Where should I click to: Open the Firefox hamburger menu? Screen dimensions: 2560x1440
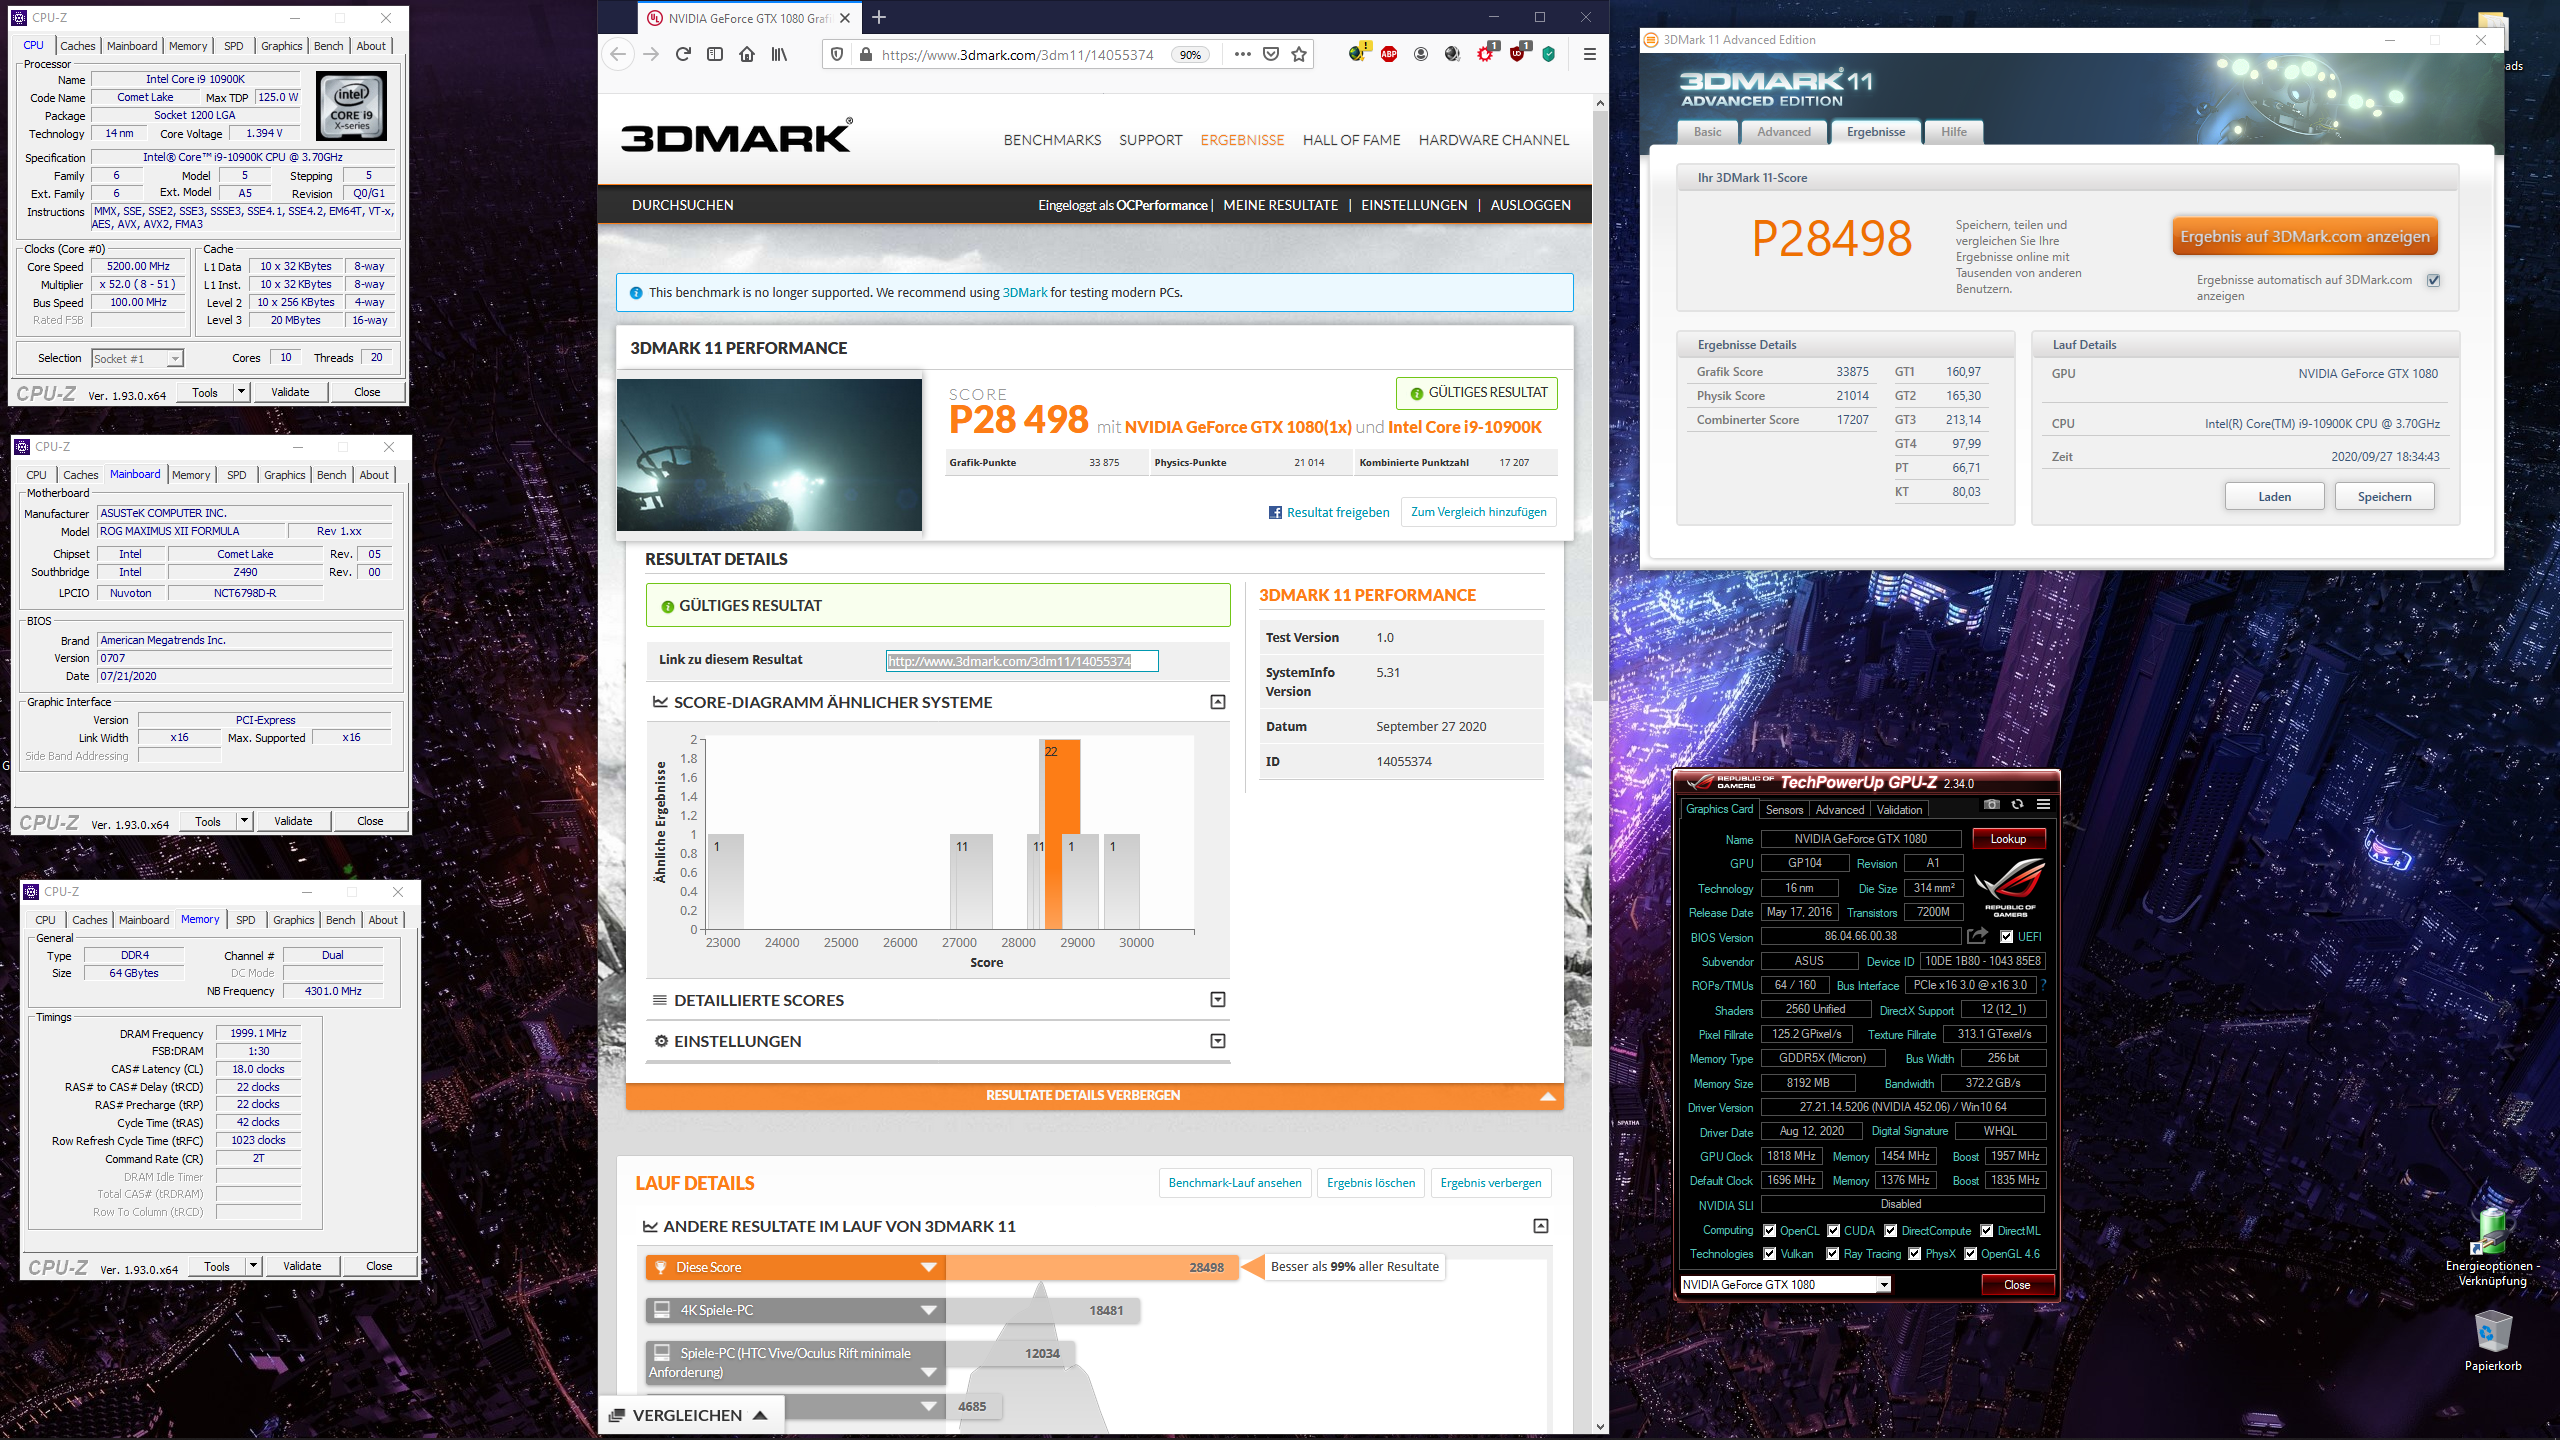(x=1589, y=54)
